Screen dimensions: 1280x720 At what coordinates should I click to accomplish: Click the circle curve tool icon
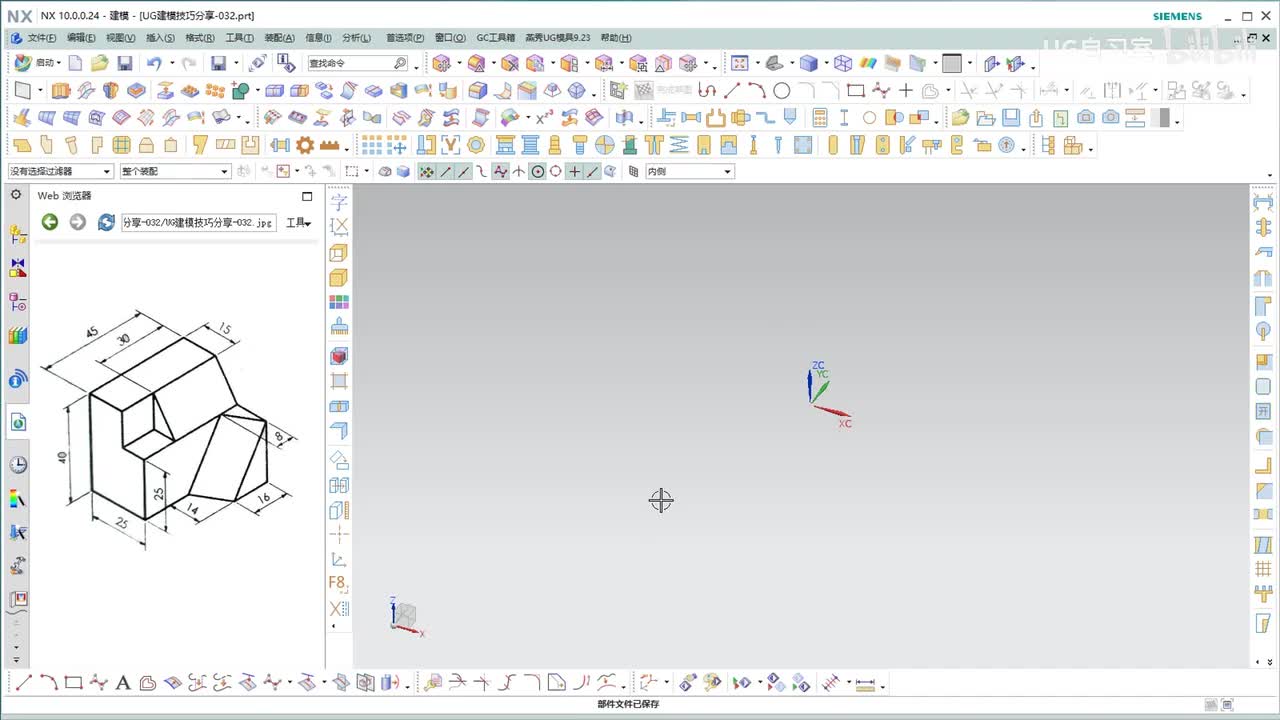pyautogui.click(x=781, y=90)
